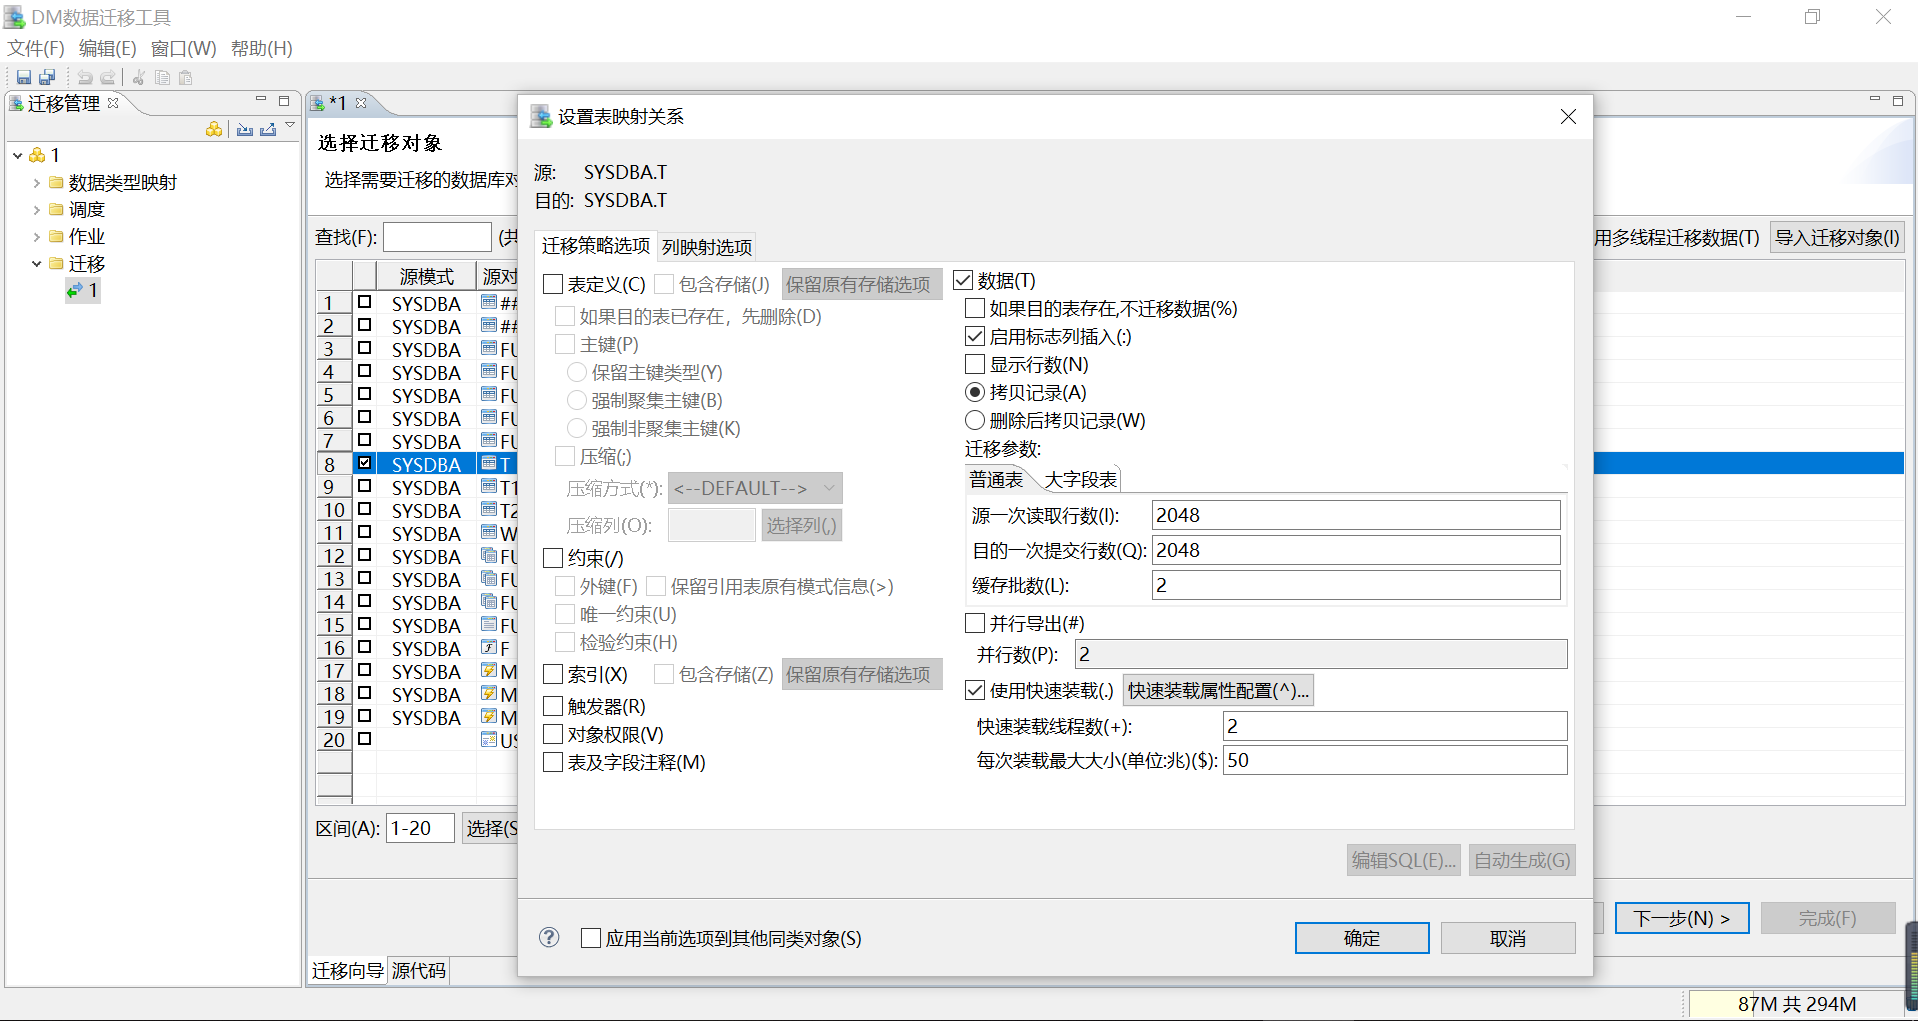This screenshot has height=1021, width=1918.
Task: Click the 作业 folder icon in tree
Action: pyautogui.click(x=57, y=236)
